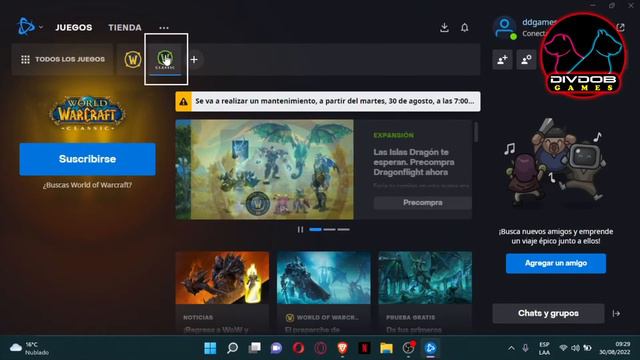The height and width of the screenshot is (360, 640).
Task: Open taskbar Search
Action: click(x=233, y=348)
